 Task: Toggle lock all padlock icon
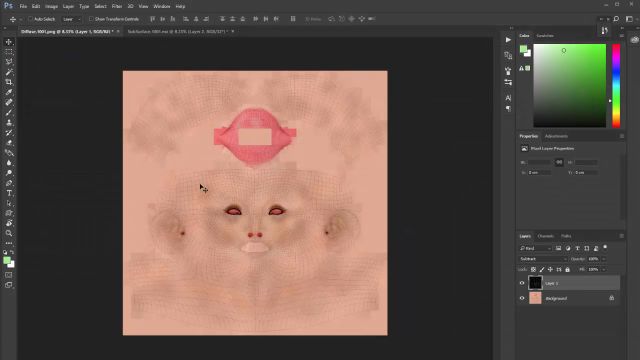coord(567,269)
